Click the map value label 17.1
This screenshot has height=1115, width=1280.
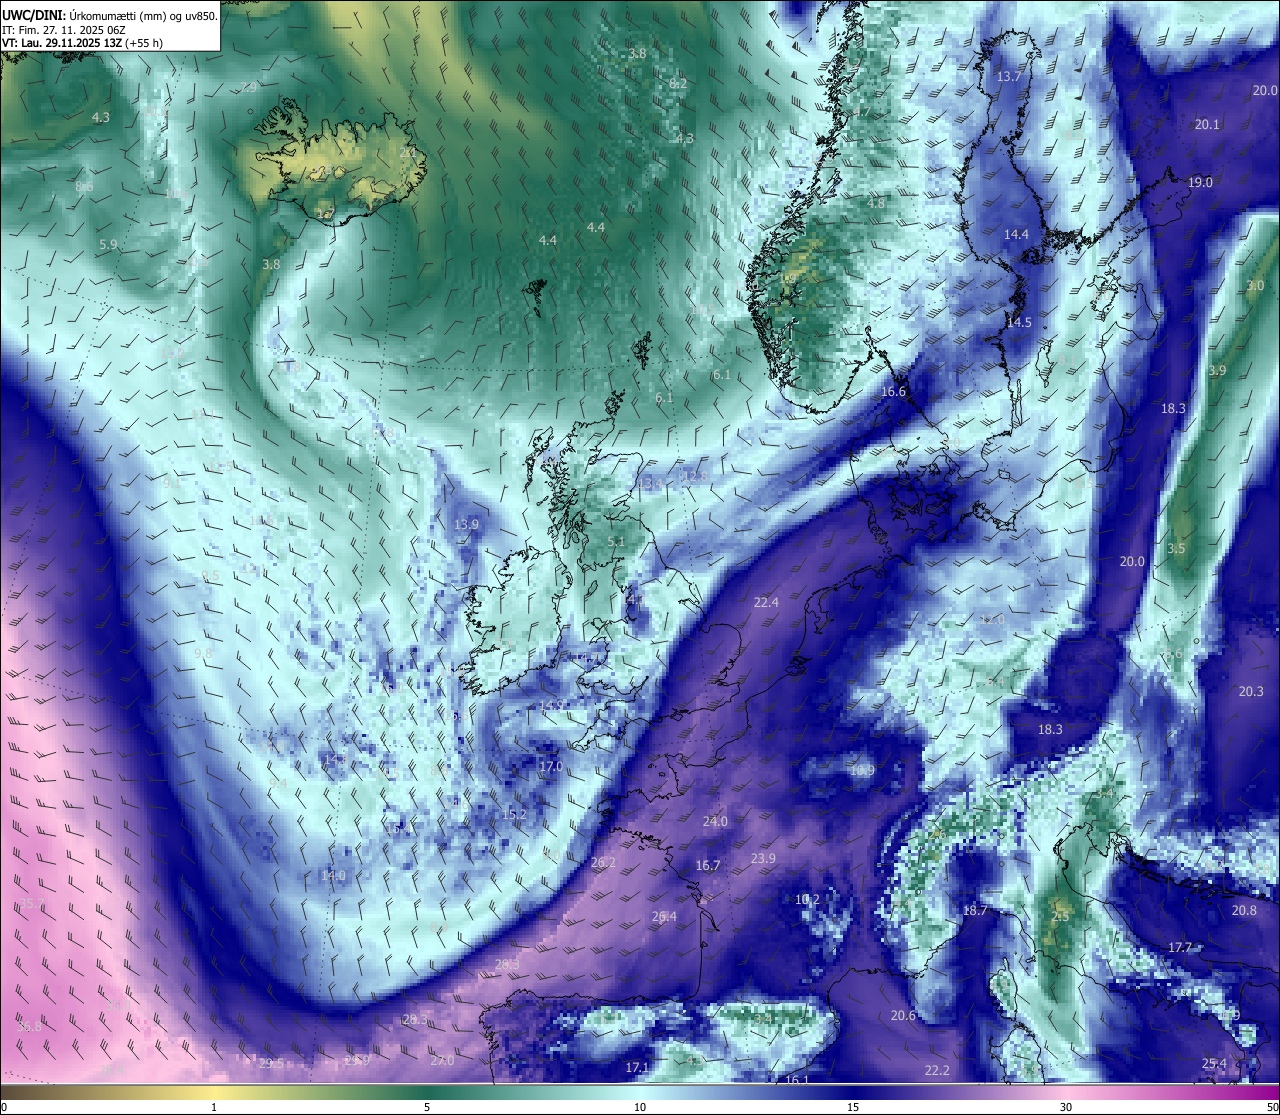637,1067
